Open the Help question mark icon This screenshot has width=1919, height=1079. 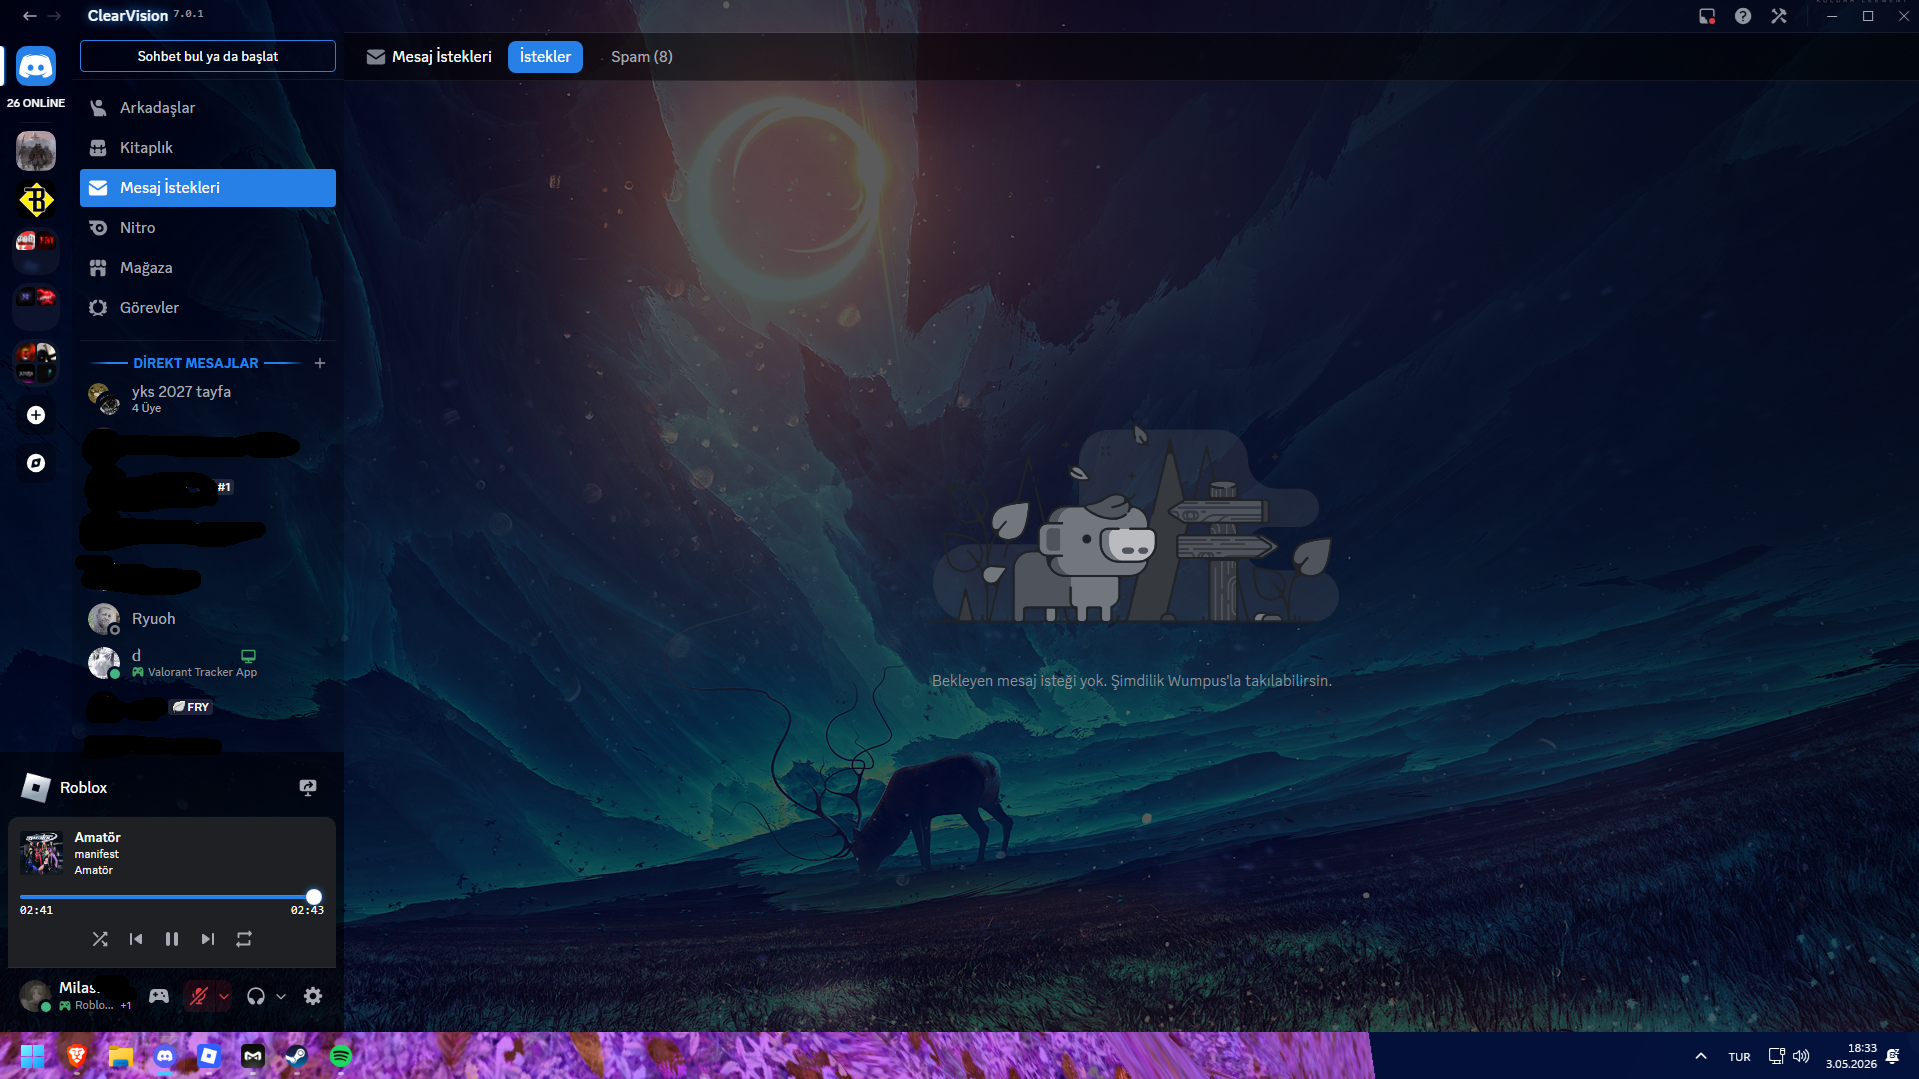tap(1743, 16)
